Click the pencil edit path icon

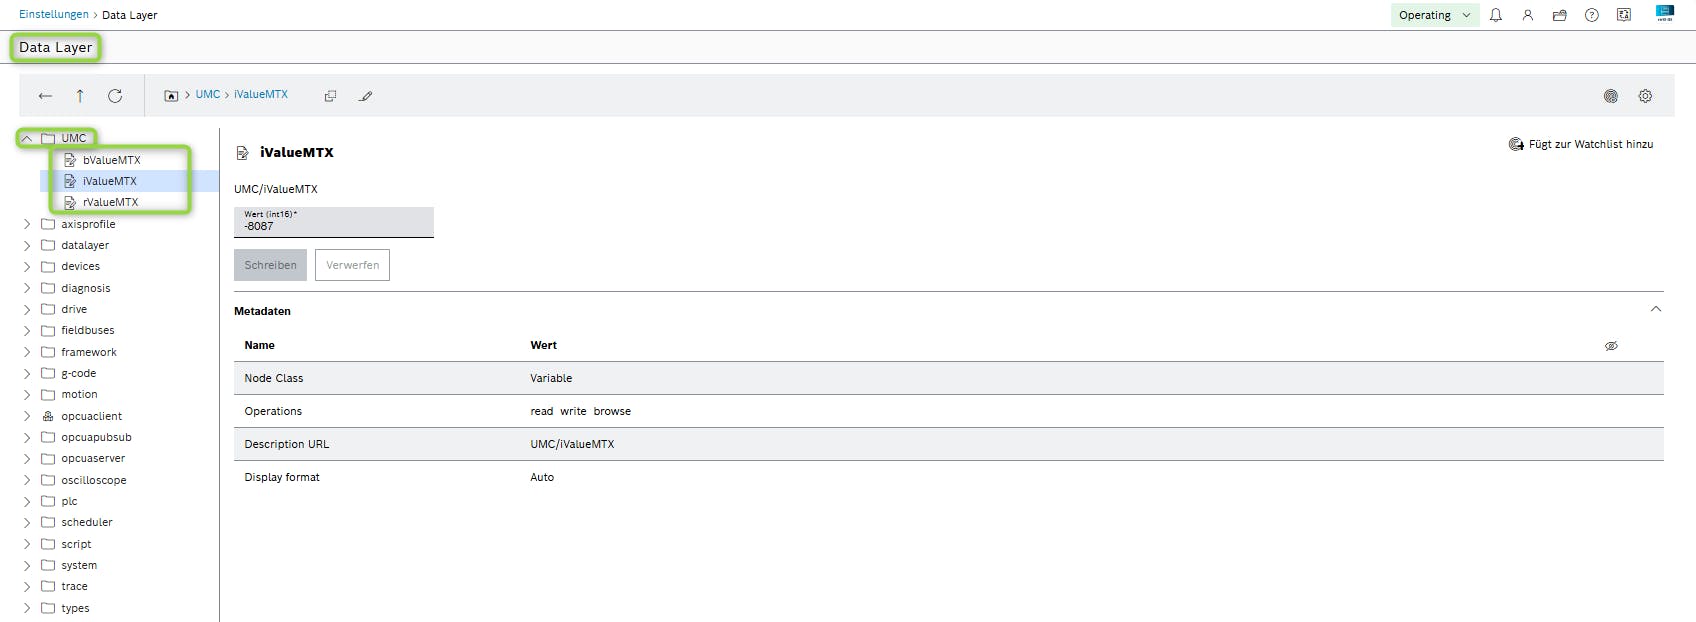(366, 96)
